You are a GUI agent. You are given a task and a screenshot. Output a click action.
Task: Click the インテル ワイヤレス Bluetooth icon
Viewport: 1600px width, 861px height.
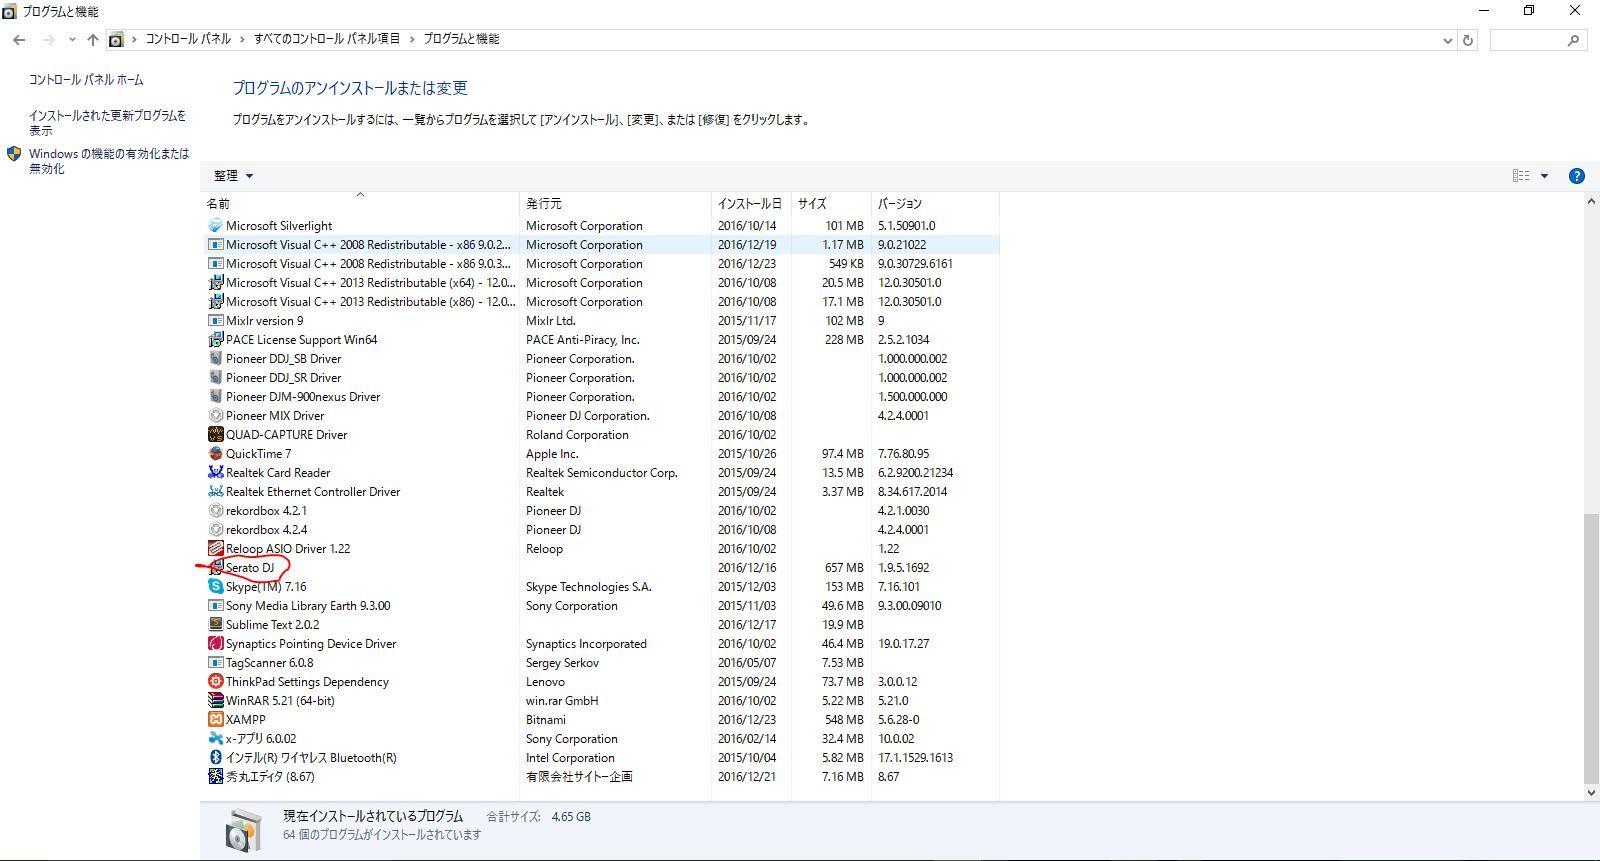click(x=215, y=758)
